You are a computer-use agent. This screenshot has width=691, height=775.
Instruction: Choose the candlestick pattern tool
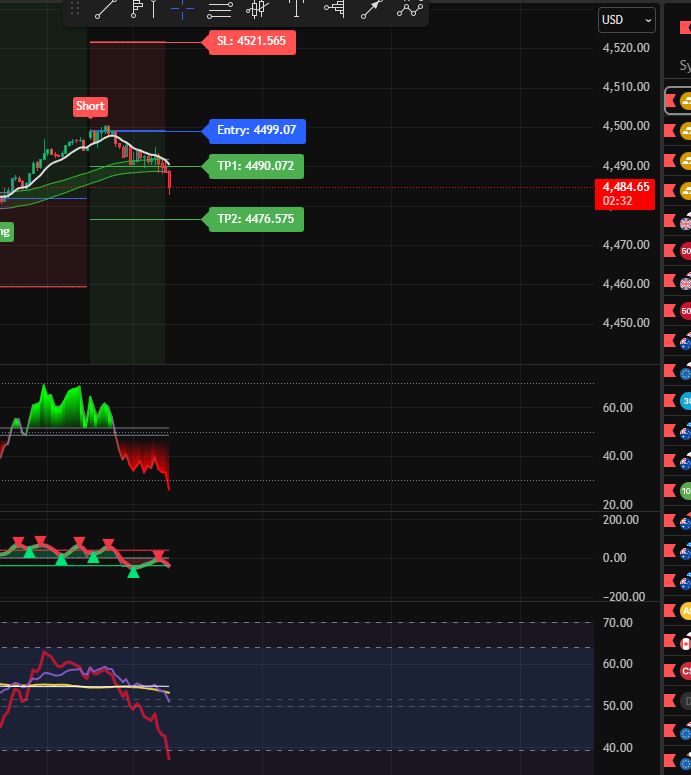coord(258,10)
